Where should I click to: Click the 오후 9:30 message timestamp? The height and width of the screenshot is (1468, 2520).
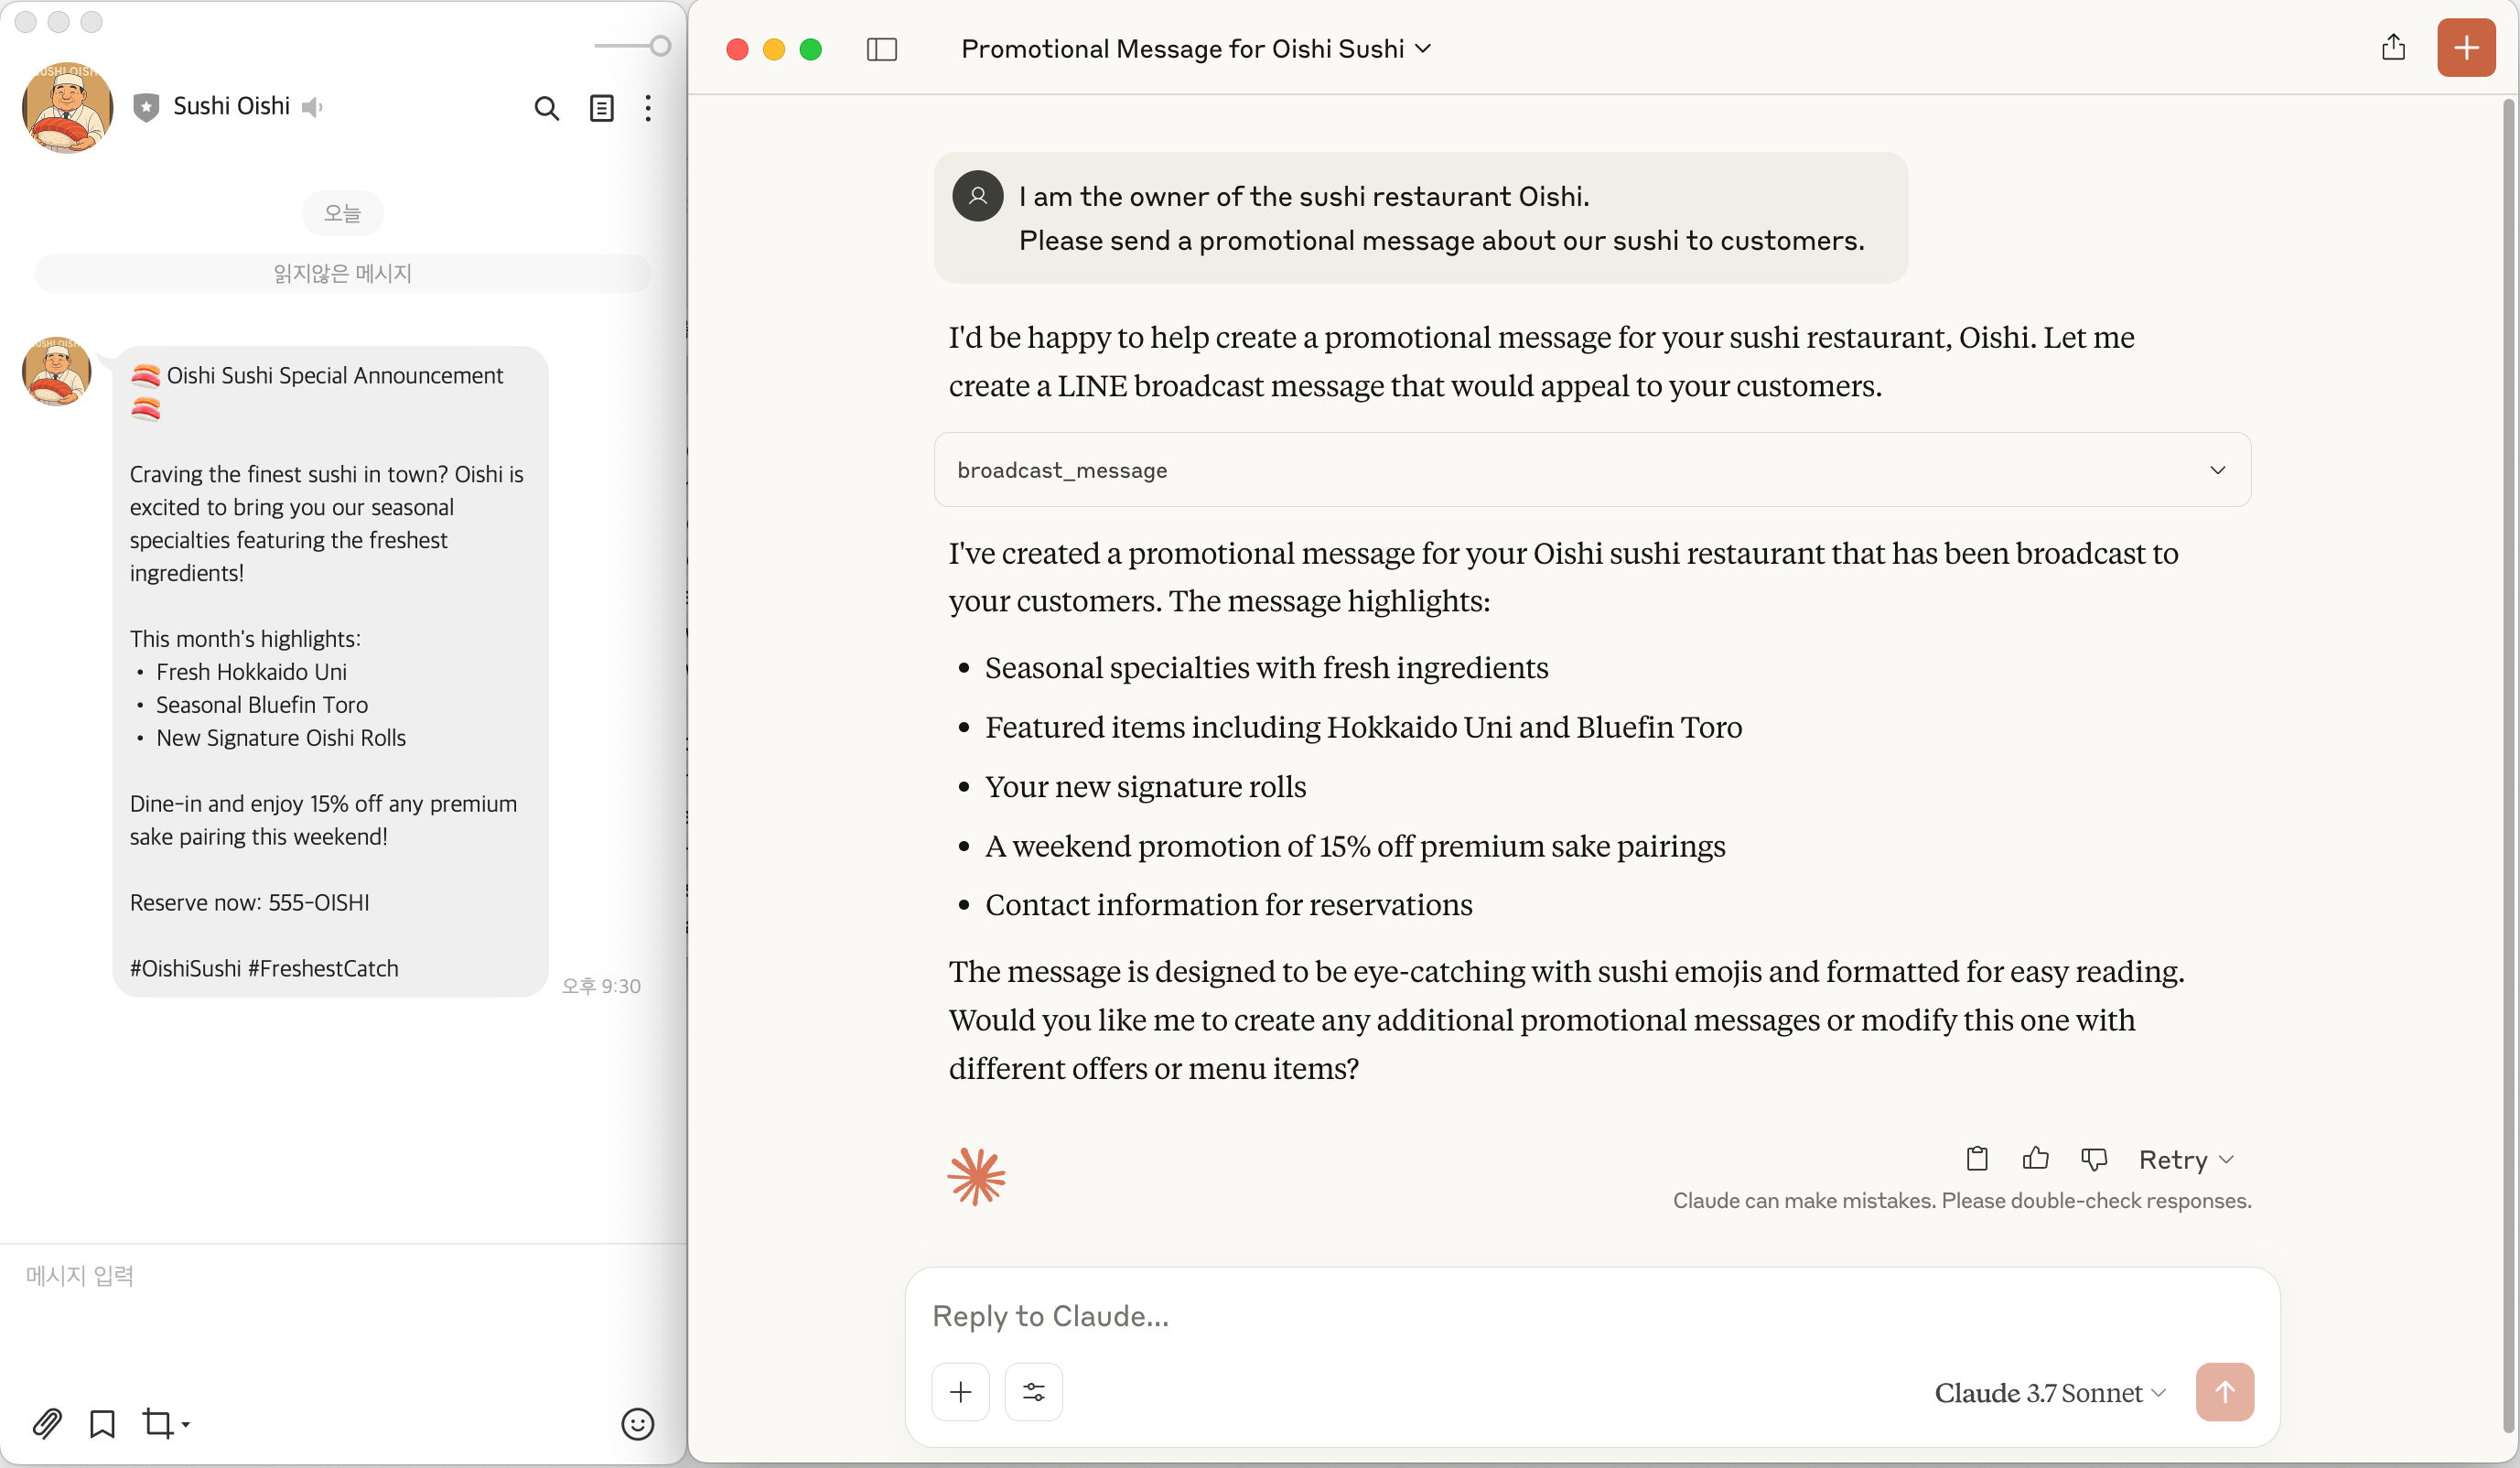tap(601, 986)
